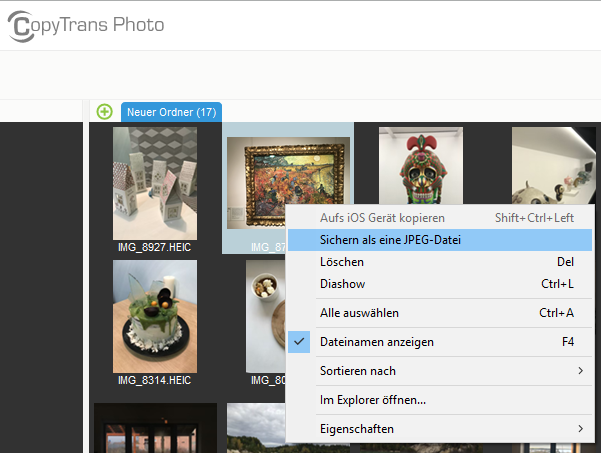601x453 pixels.
Task: Select the cloudy landscape thumbnail
Action: pos(256,428)
